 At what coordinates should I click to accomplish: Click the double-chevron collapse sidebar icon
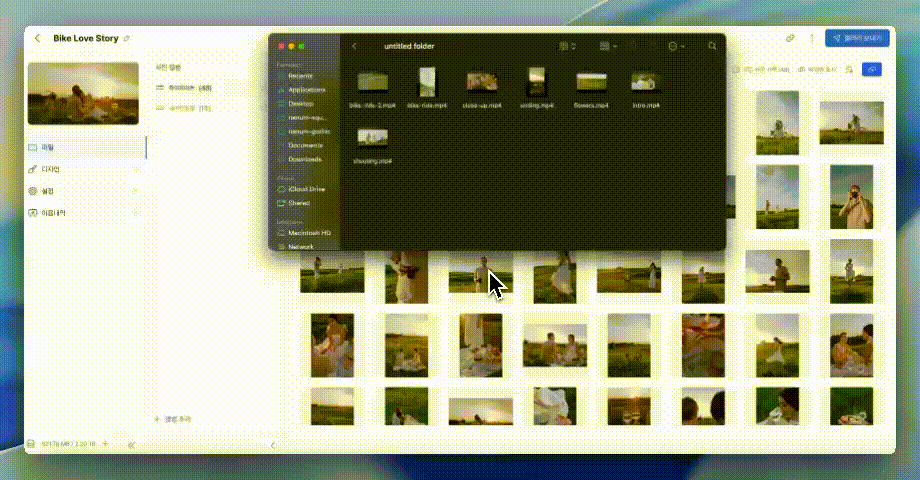[132, 444]
